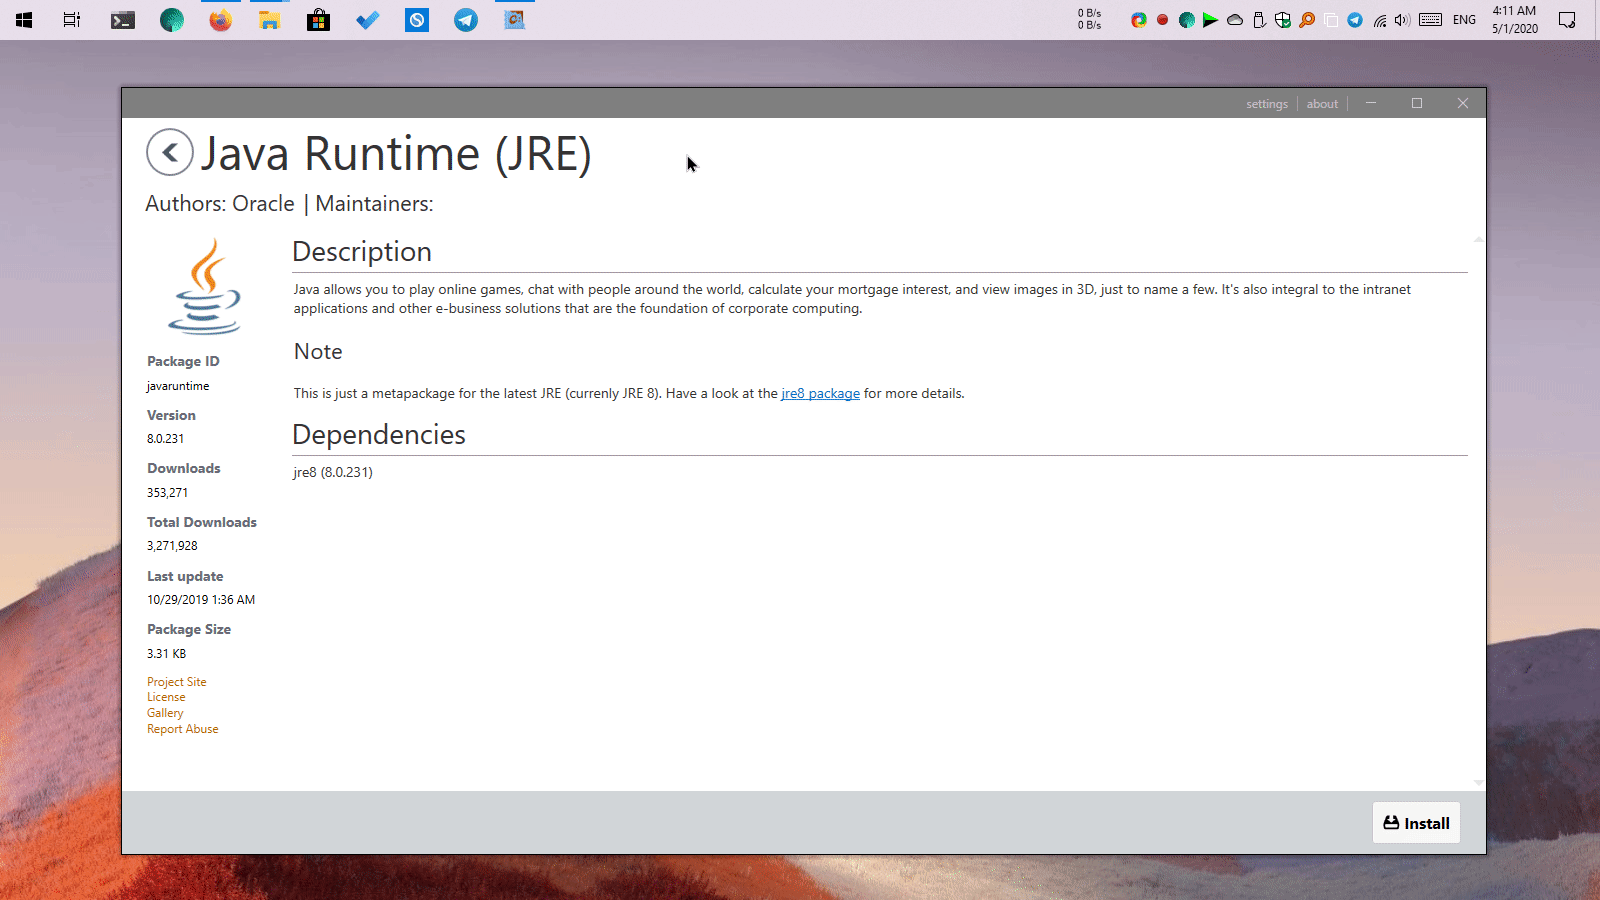The image size is (1600, 900).
Task: Open the blue square circle-slash app on the taskbar
Action: coord(417,20)
